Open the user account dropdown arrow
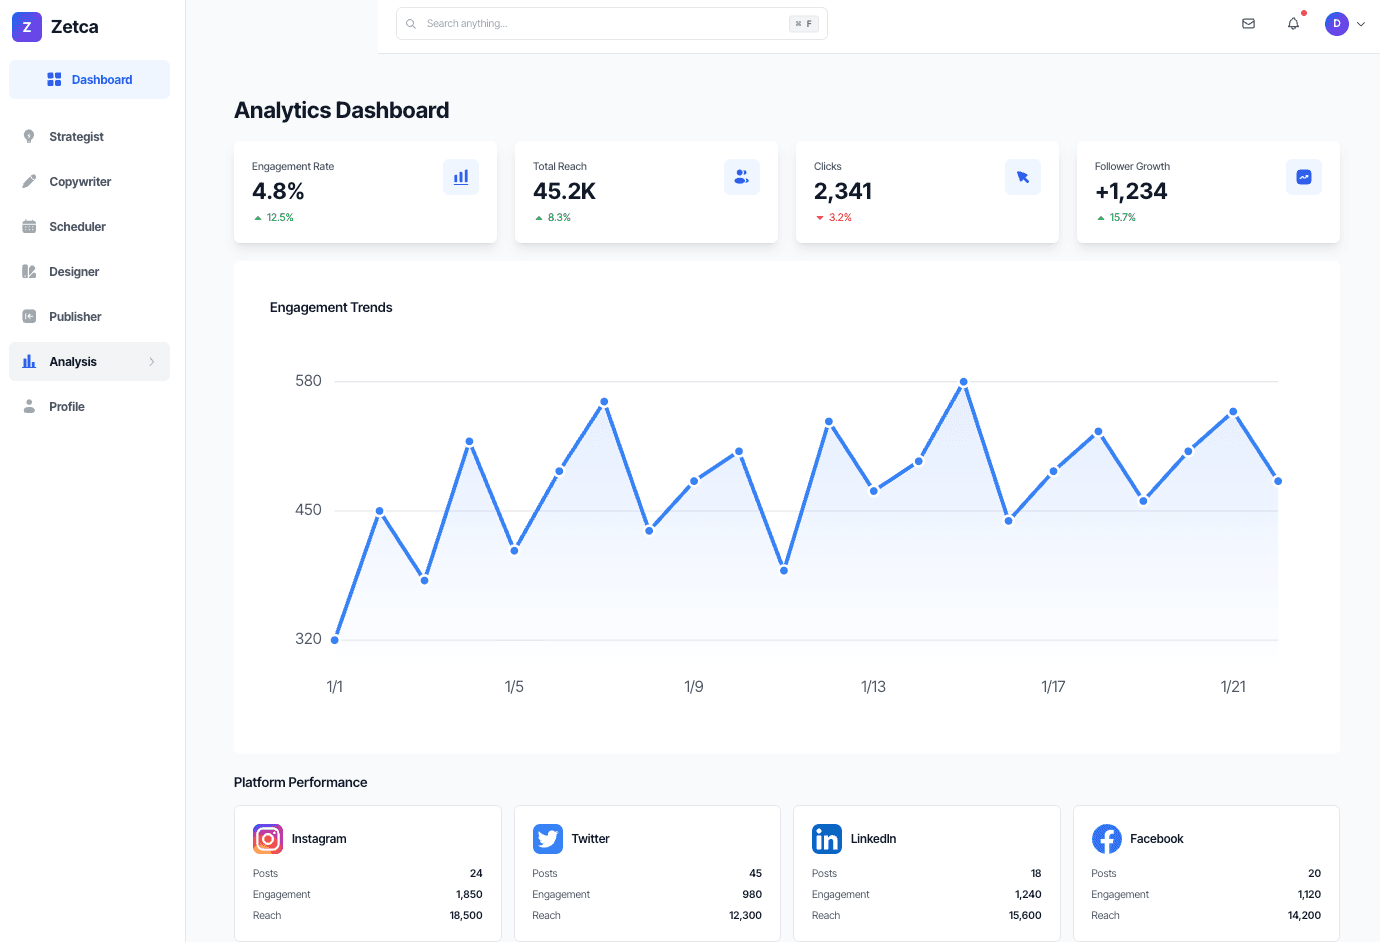The image size is (1380, 942). 1361,24
